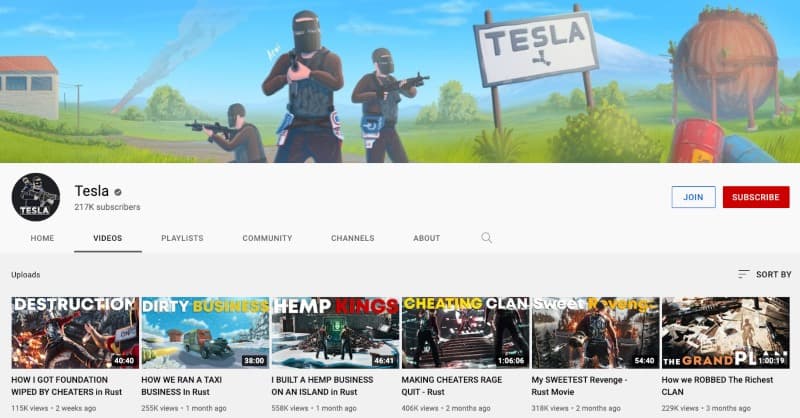Open the PLAYLISTS tab
Image resolution: width=800 pixels, height=418 pixels.
coord(182,238)
